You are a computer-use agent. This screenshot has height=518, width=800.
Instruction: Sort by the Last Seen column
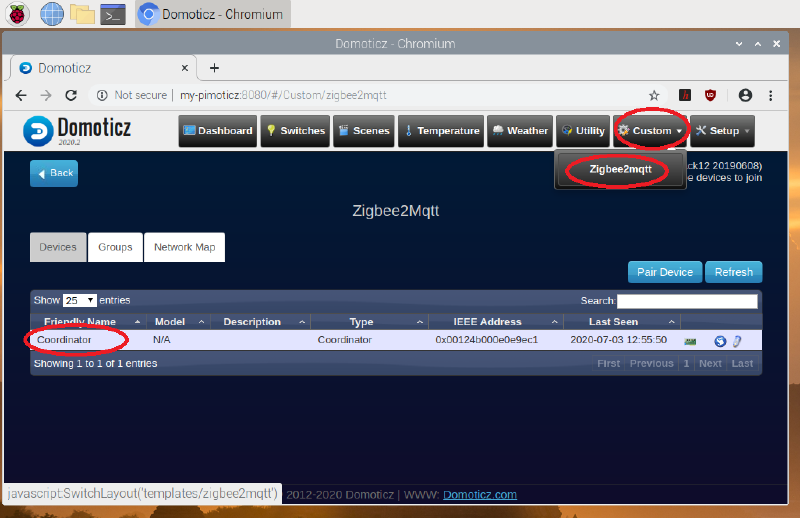coord(622,322)
